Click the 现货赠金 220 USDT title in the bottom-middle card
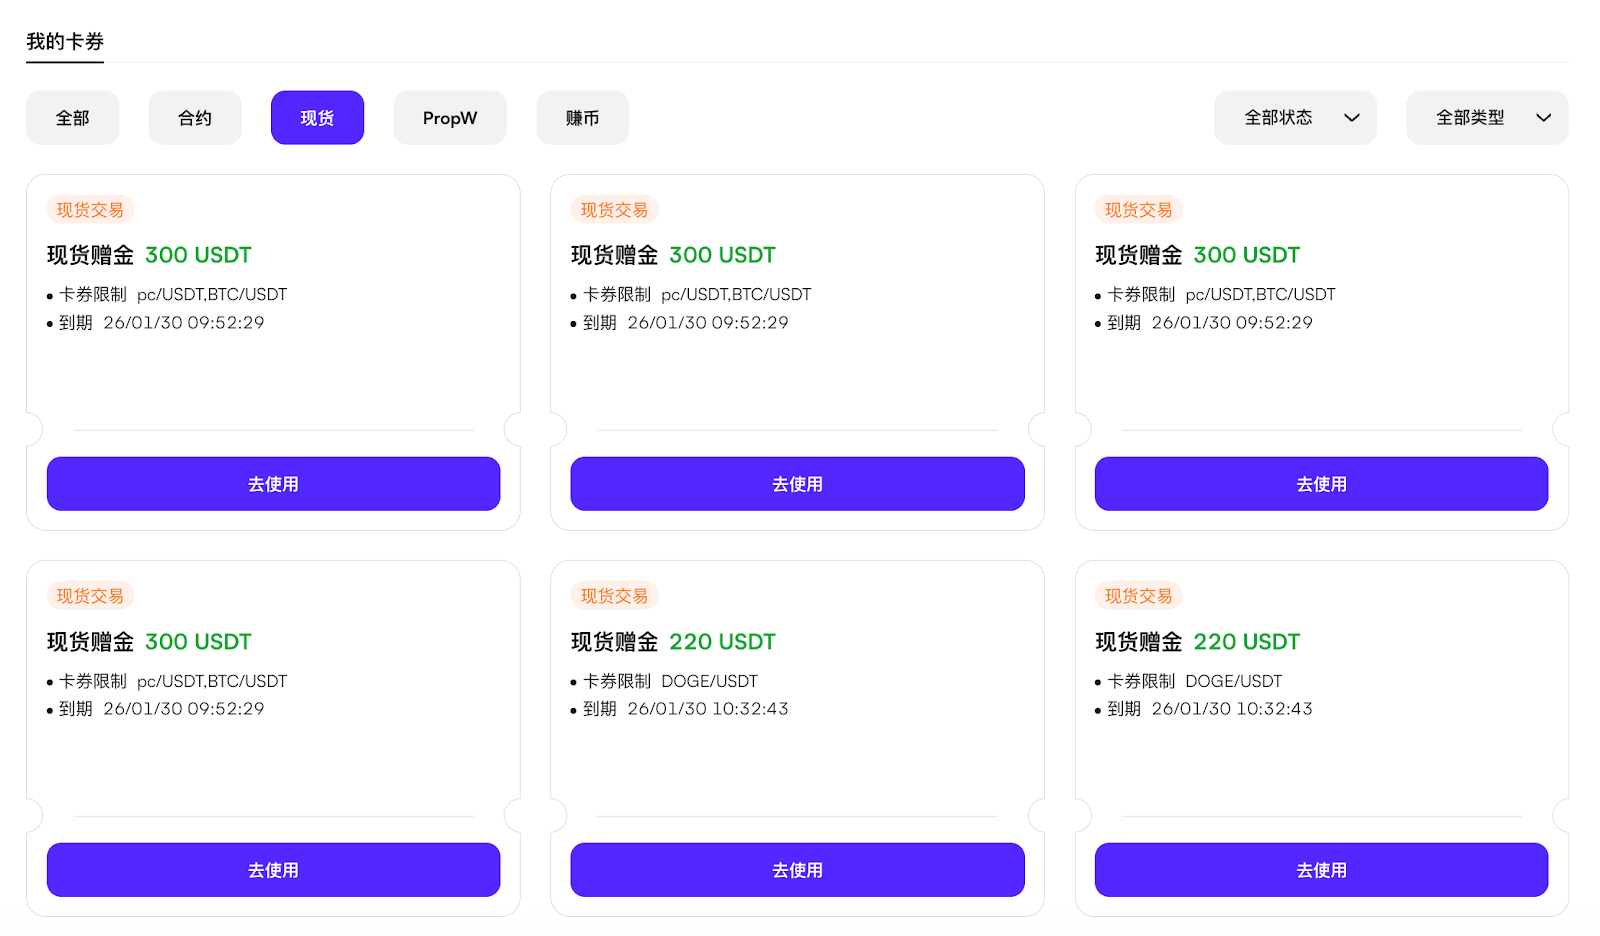1600x936 pixels. (x=673, y=642)
